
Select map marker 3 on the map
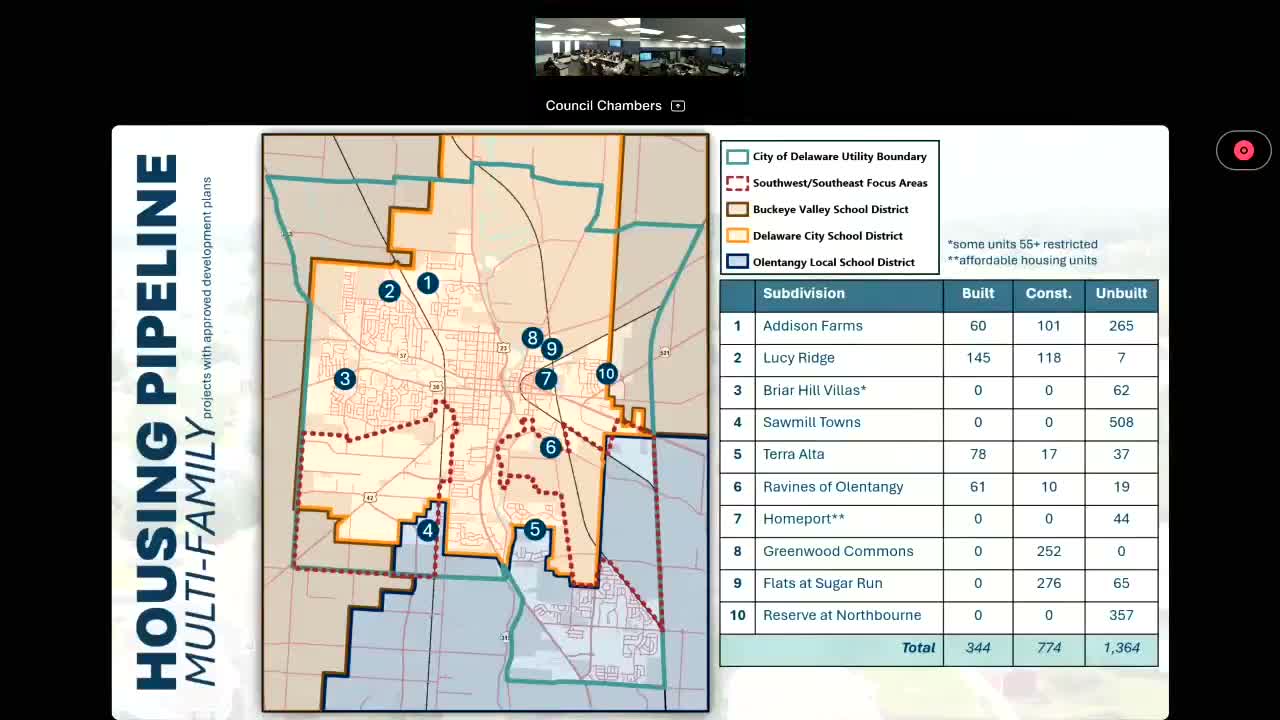click(x=345, y=379)
